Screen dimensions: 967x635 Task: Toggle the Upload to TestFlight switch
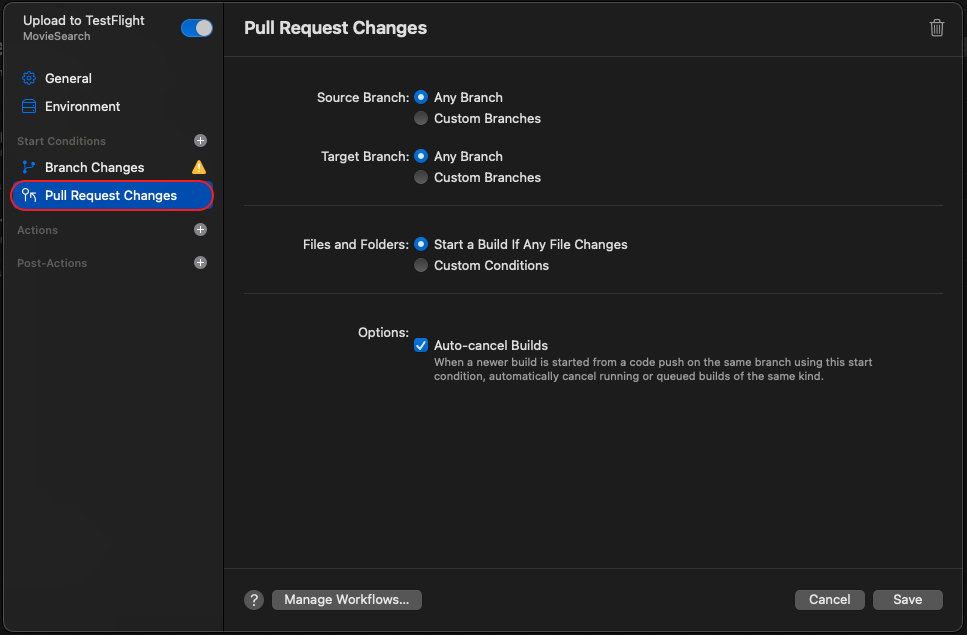(197, 28)
